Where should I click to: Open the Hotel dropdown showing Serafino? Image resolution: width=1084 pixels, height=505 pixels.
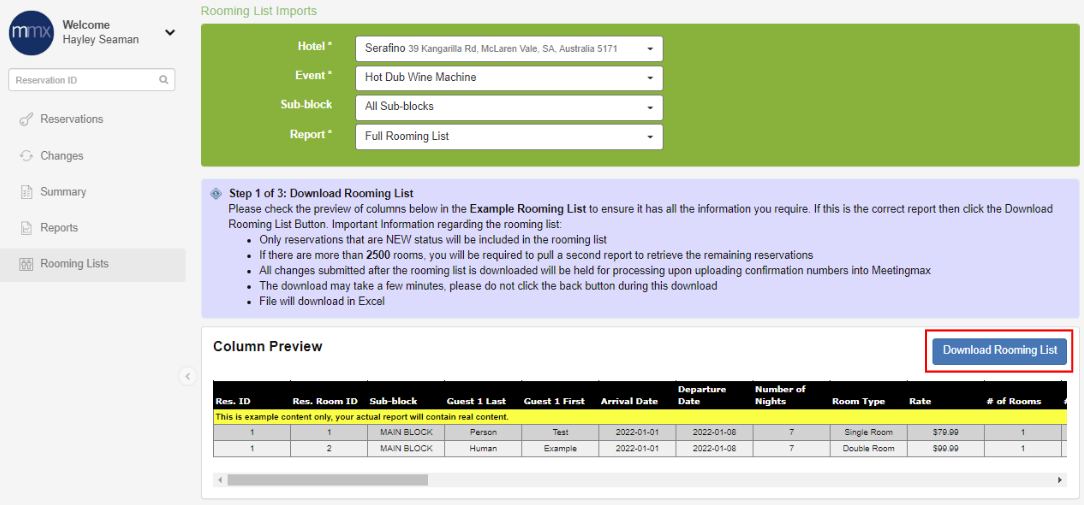point(510,49)
